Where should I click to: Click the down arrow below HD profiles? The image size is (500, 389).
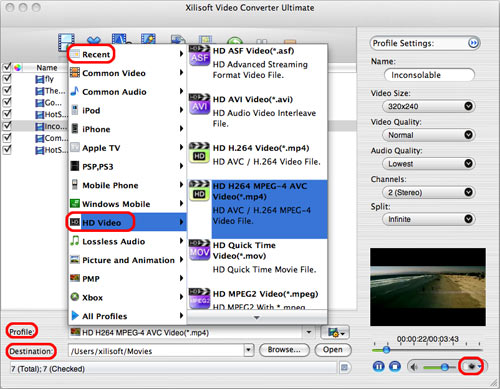coord(257,317)
